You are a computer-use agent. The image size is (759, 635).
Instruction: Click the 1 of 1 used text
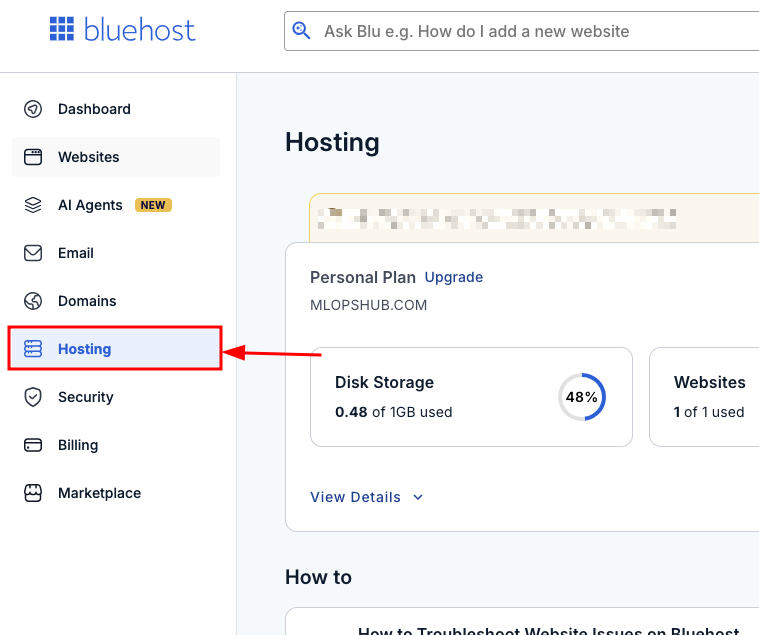[x=709, y=412]
